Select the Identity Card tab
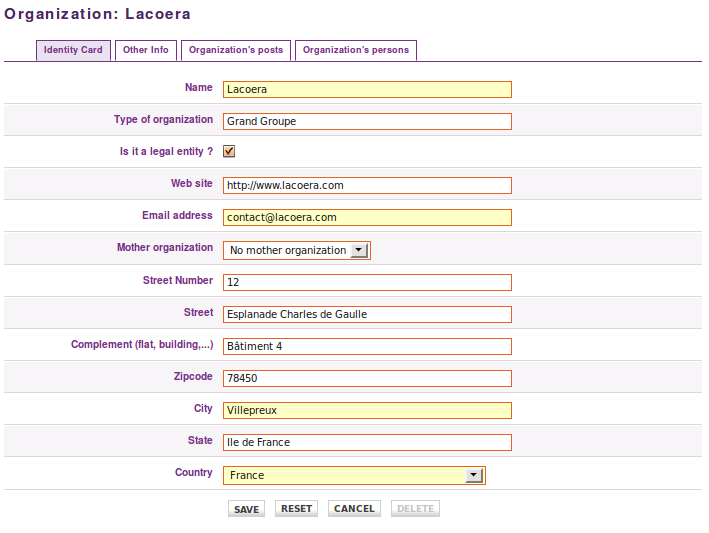This screenshot has width=709, height=533. (73, 50)
